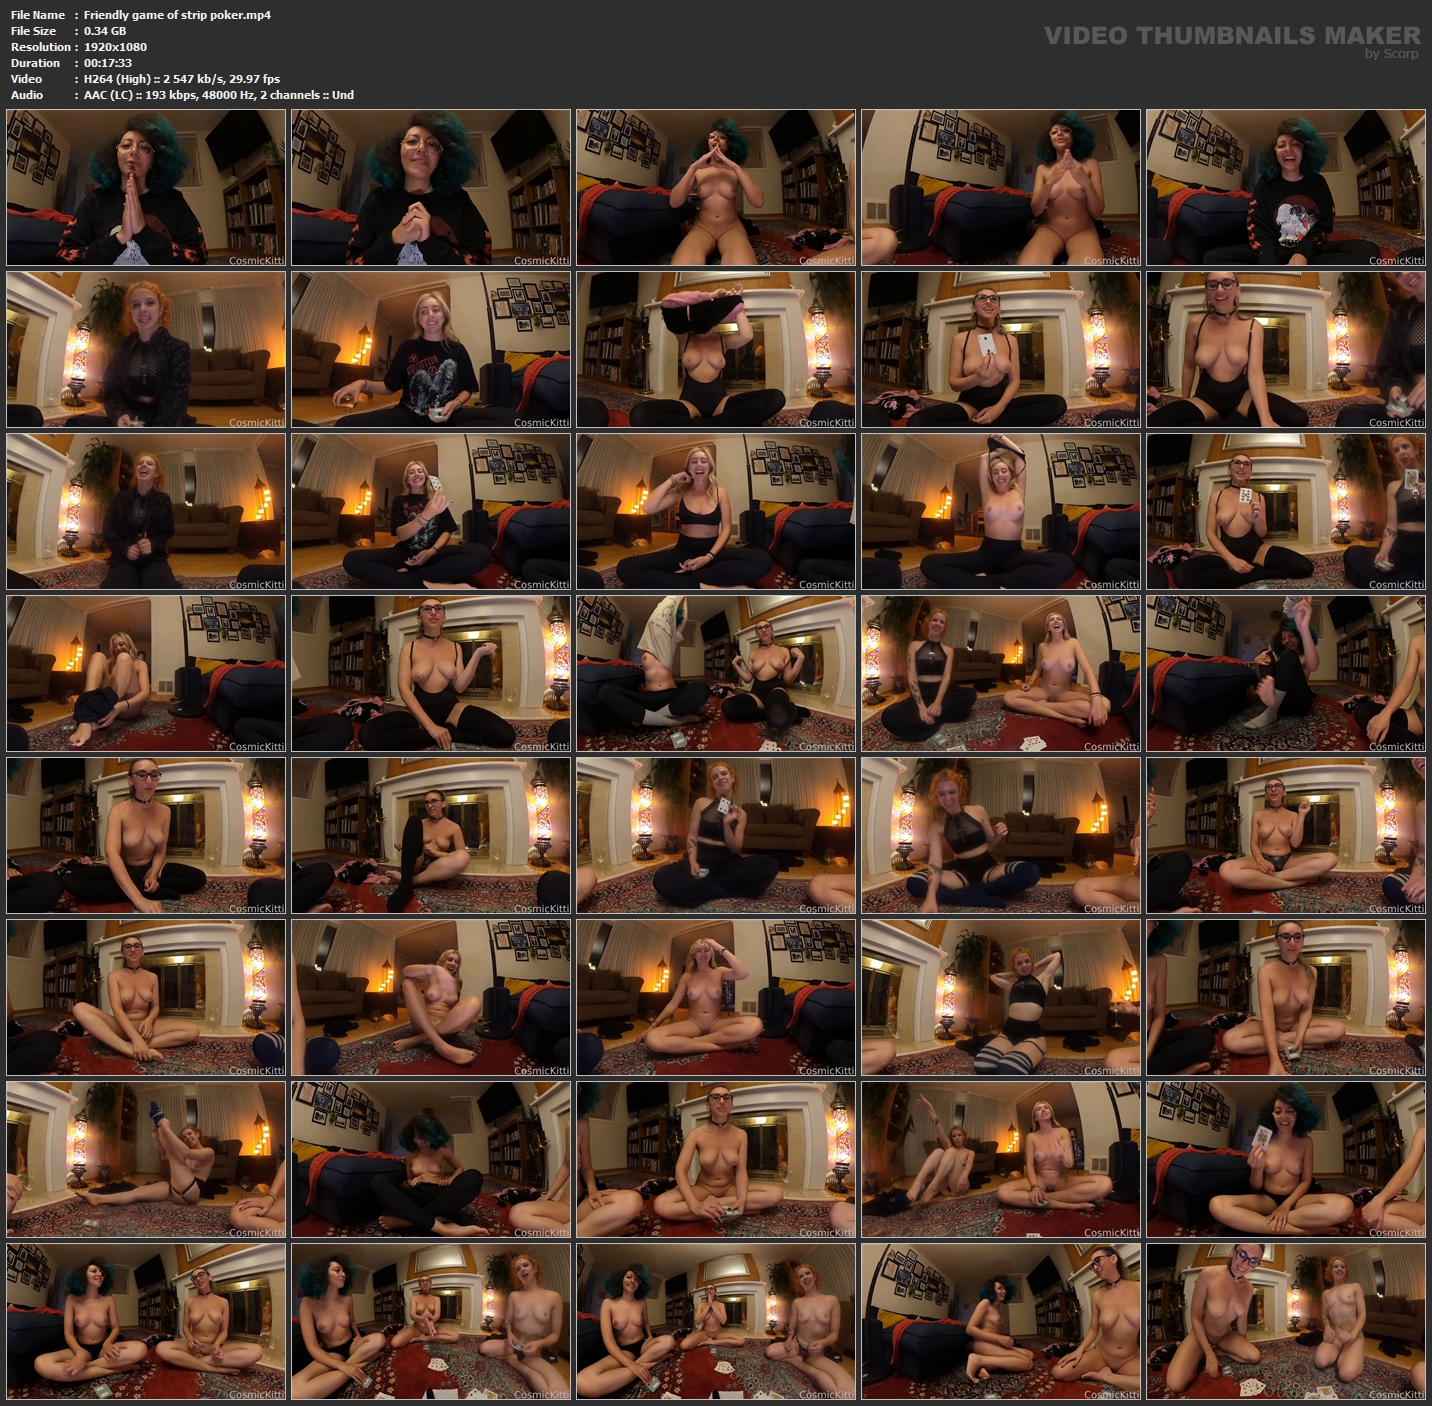Select first red-haired person by mosaic lamp thumbnail
The width and height of the screenshot is (1432, 1406).
pyautogui.click(x=146, y=349)
